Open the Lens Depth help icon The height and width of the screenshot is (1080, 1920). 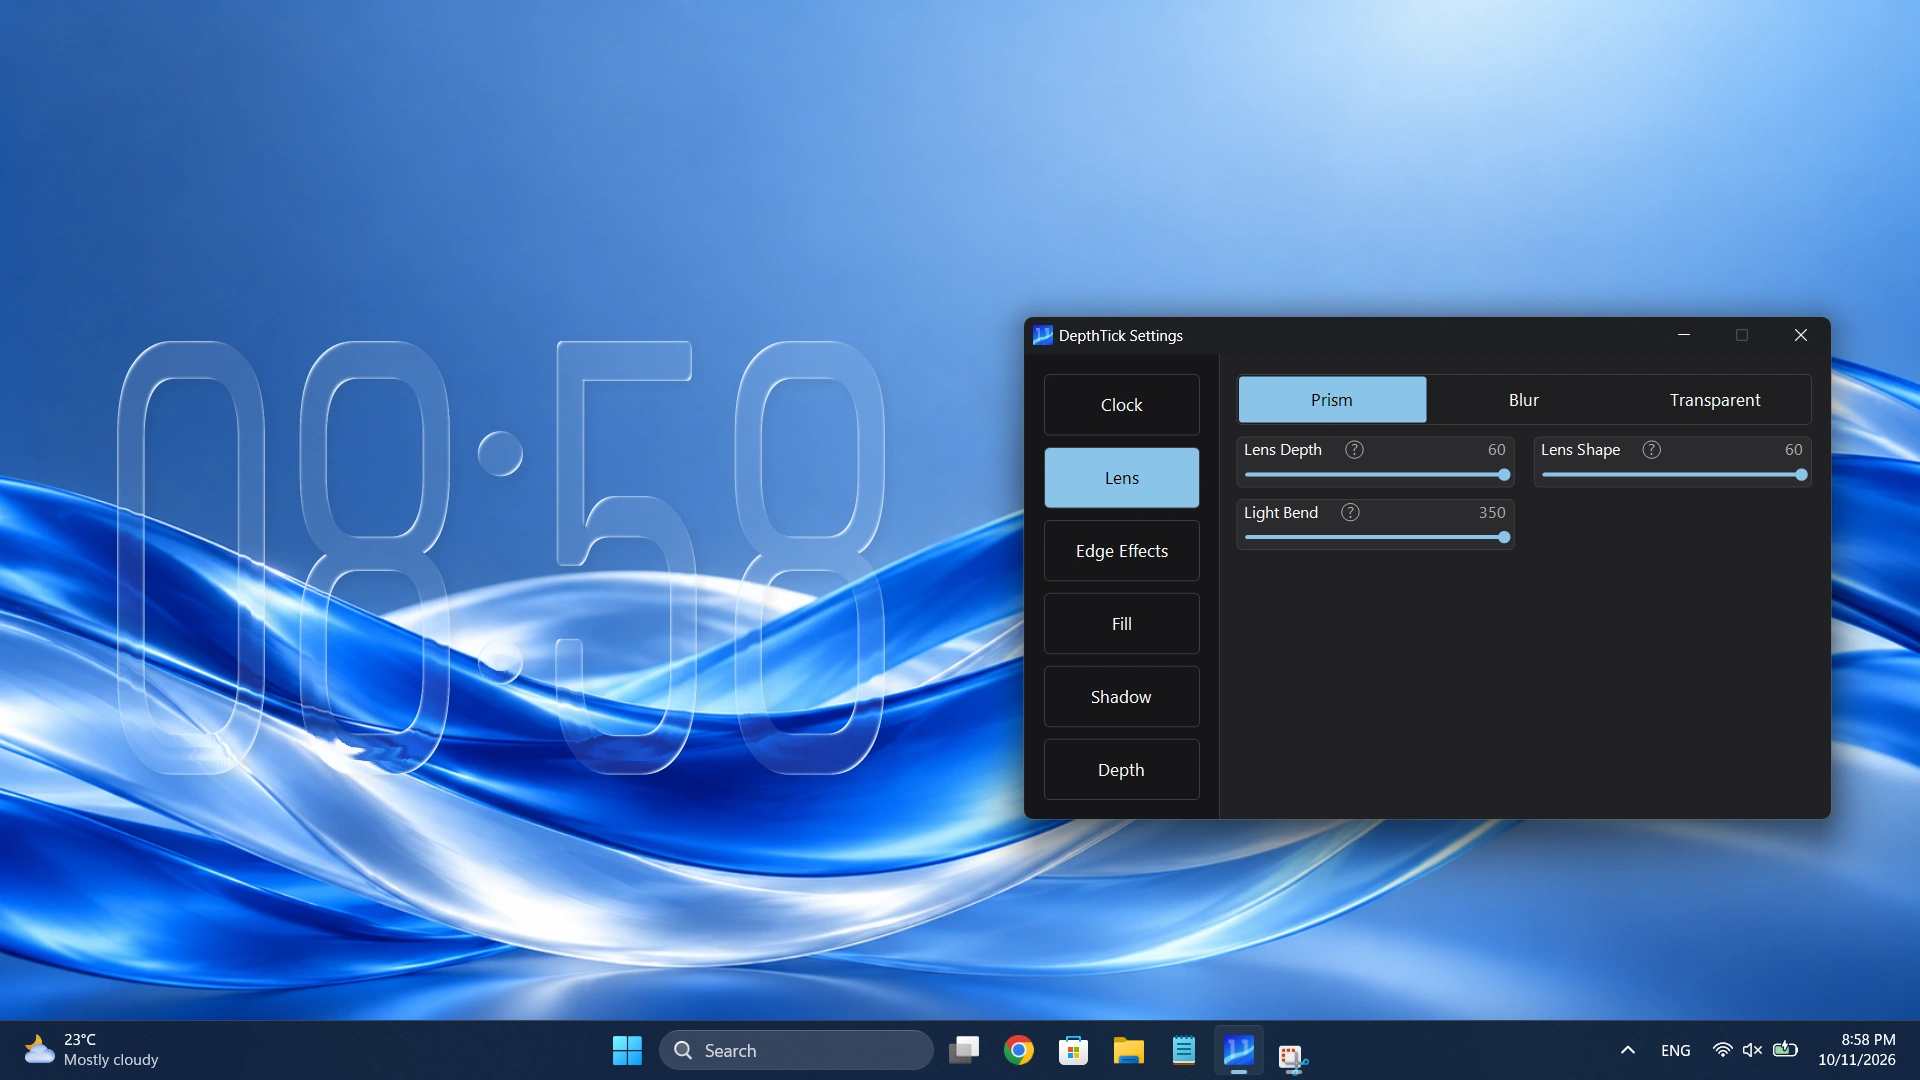coord(1354,450)
